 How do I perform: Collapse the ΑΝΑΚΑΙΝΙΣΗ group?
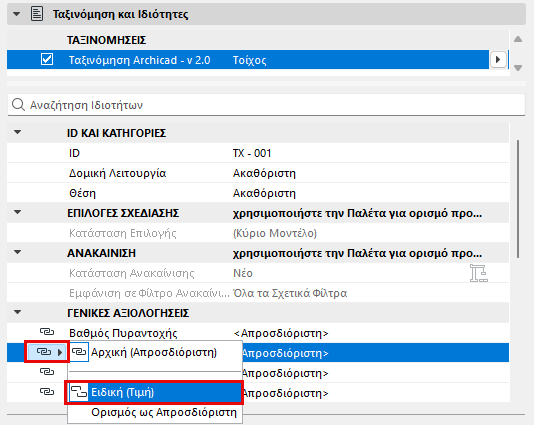(x=17, y=252)
